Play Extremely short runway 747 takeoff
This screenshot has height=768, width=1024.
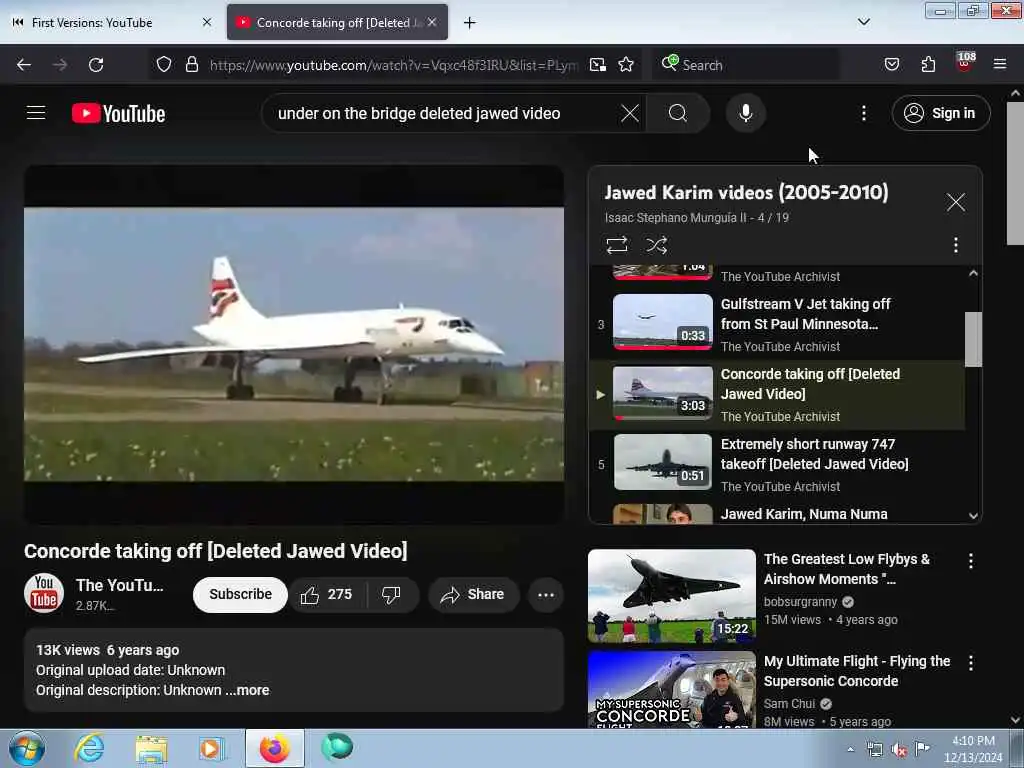click(x=776, y=464)
